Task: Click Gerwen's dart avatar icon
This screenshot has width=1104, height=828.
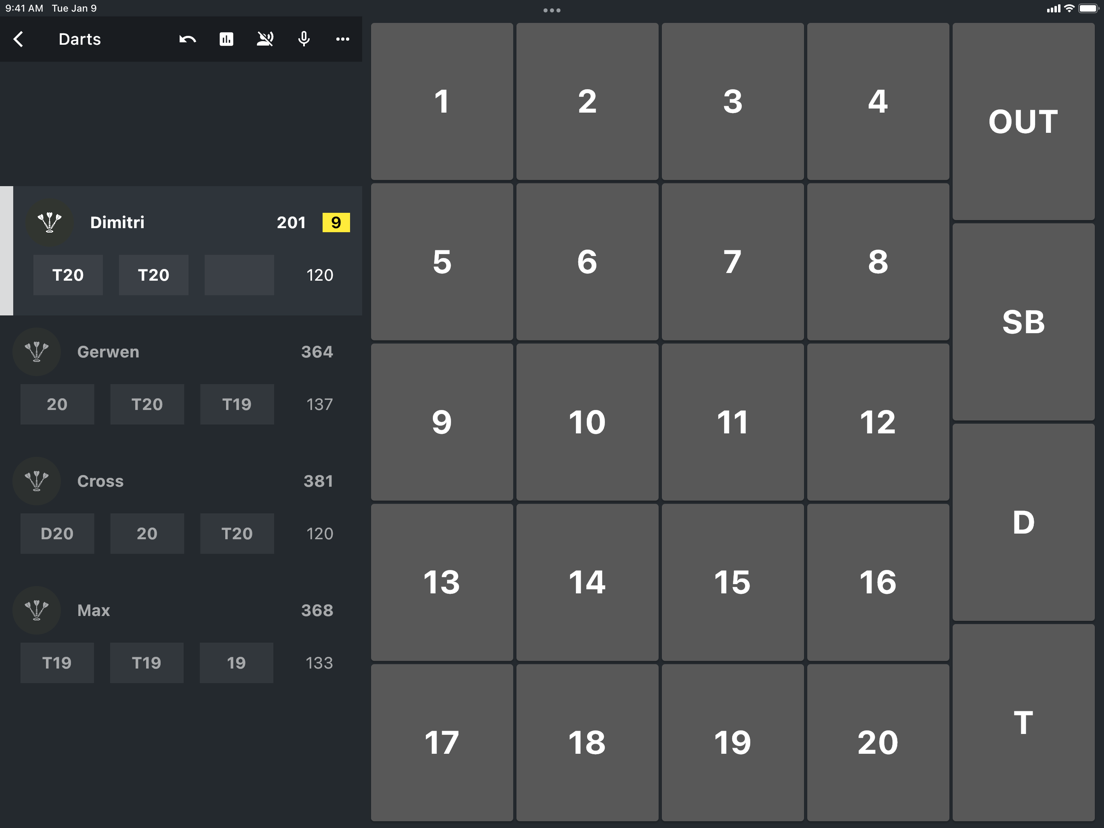Action: (37, 352)
